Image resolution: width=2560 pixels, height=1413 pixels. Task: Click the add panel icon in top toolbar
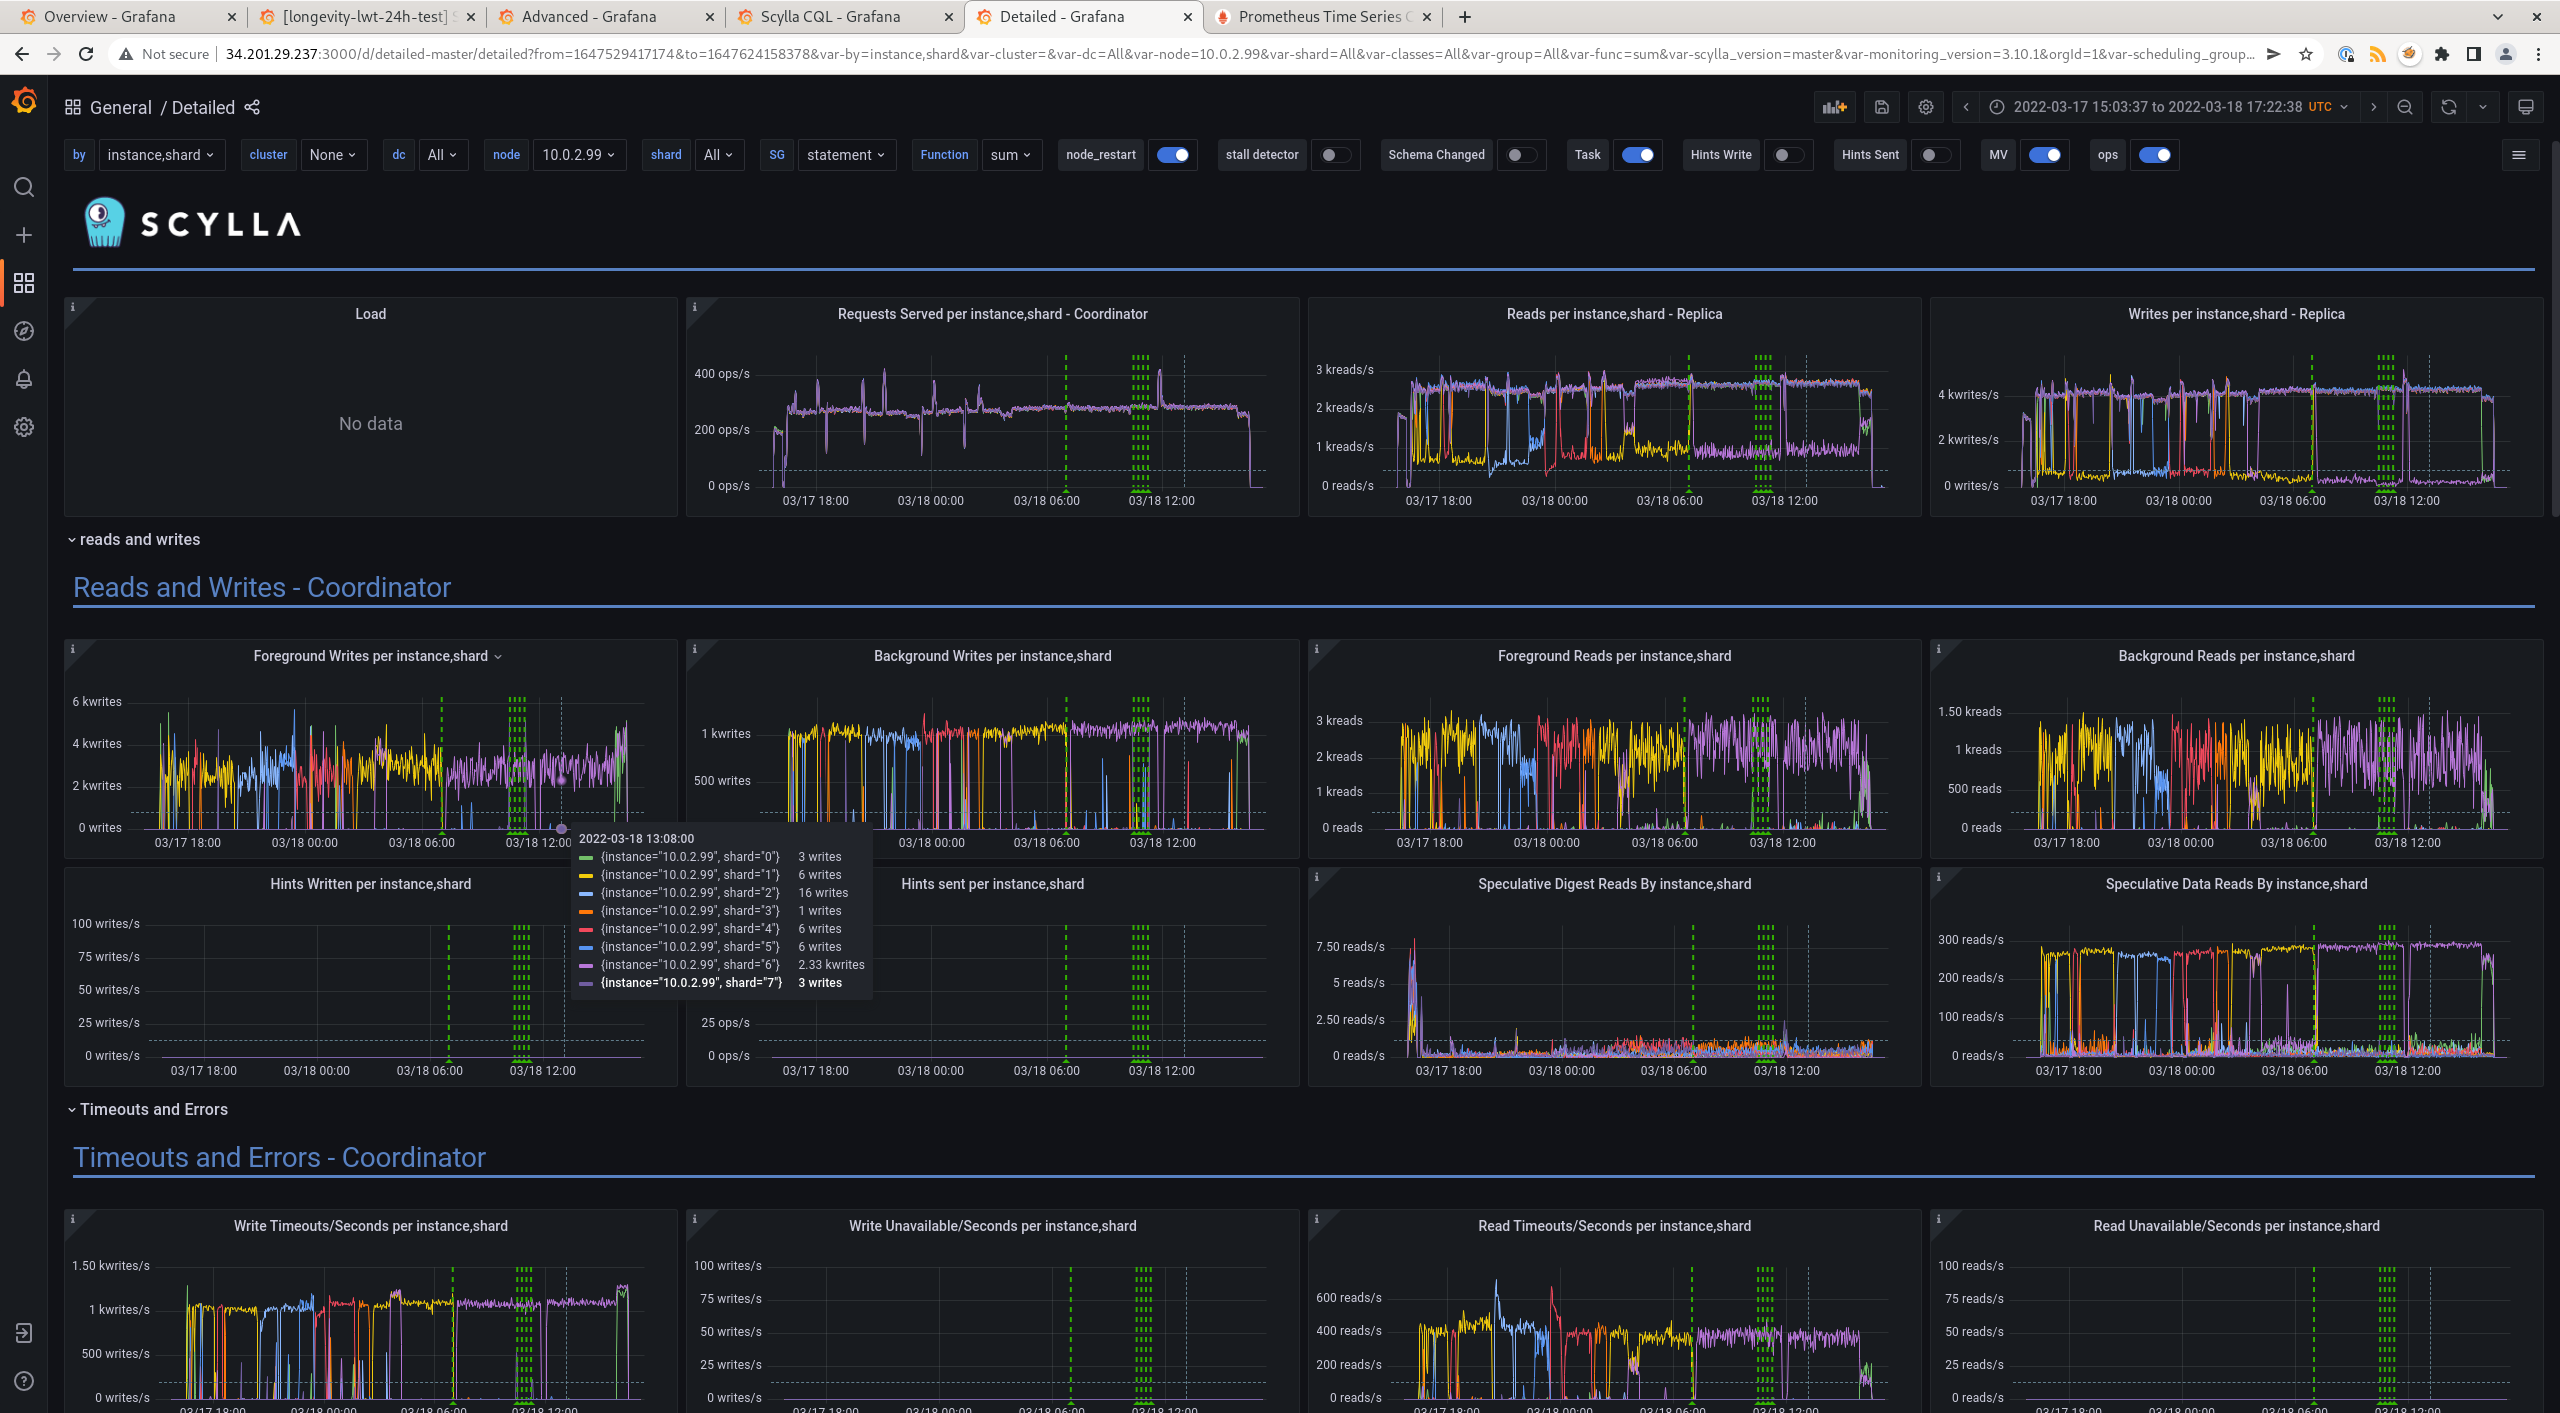[1834, 107]
